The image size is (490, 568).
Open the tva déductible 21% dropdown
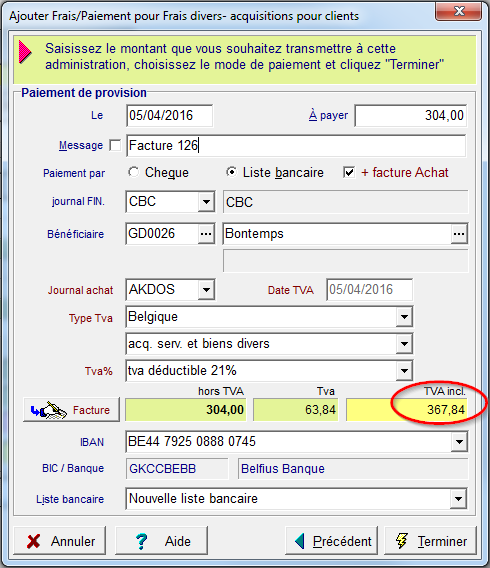[404, 371]
